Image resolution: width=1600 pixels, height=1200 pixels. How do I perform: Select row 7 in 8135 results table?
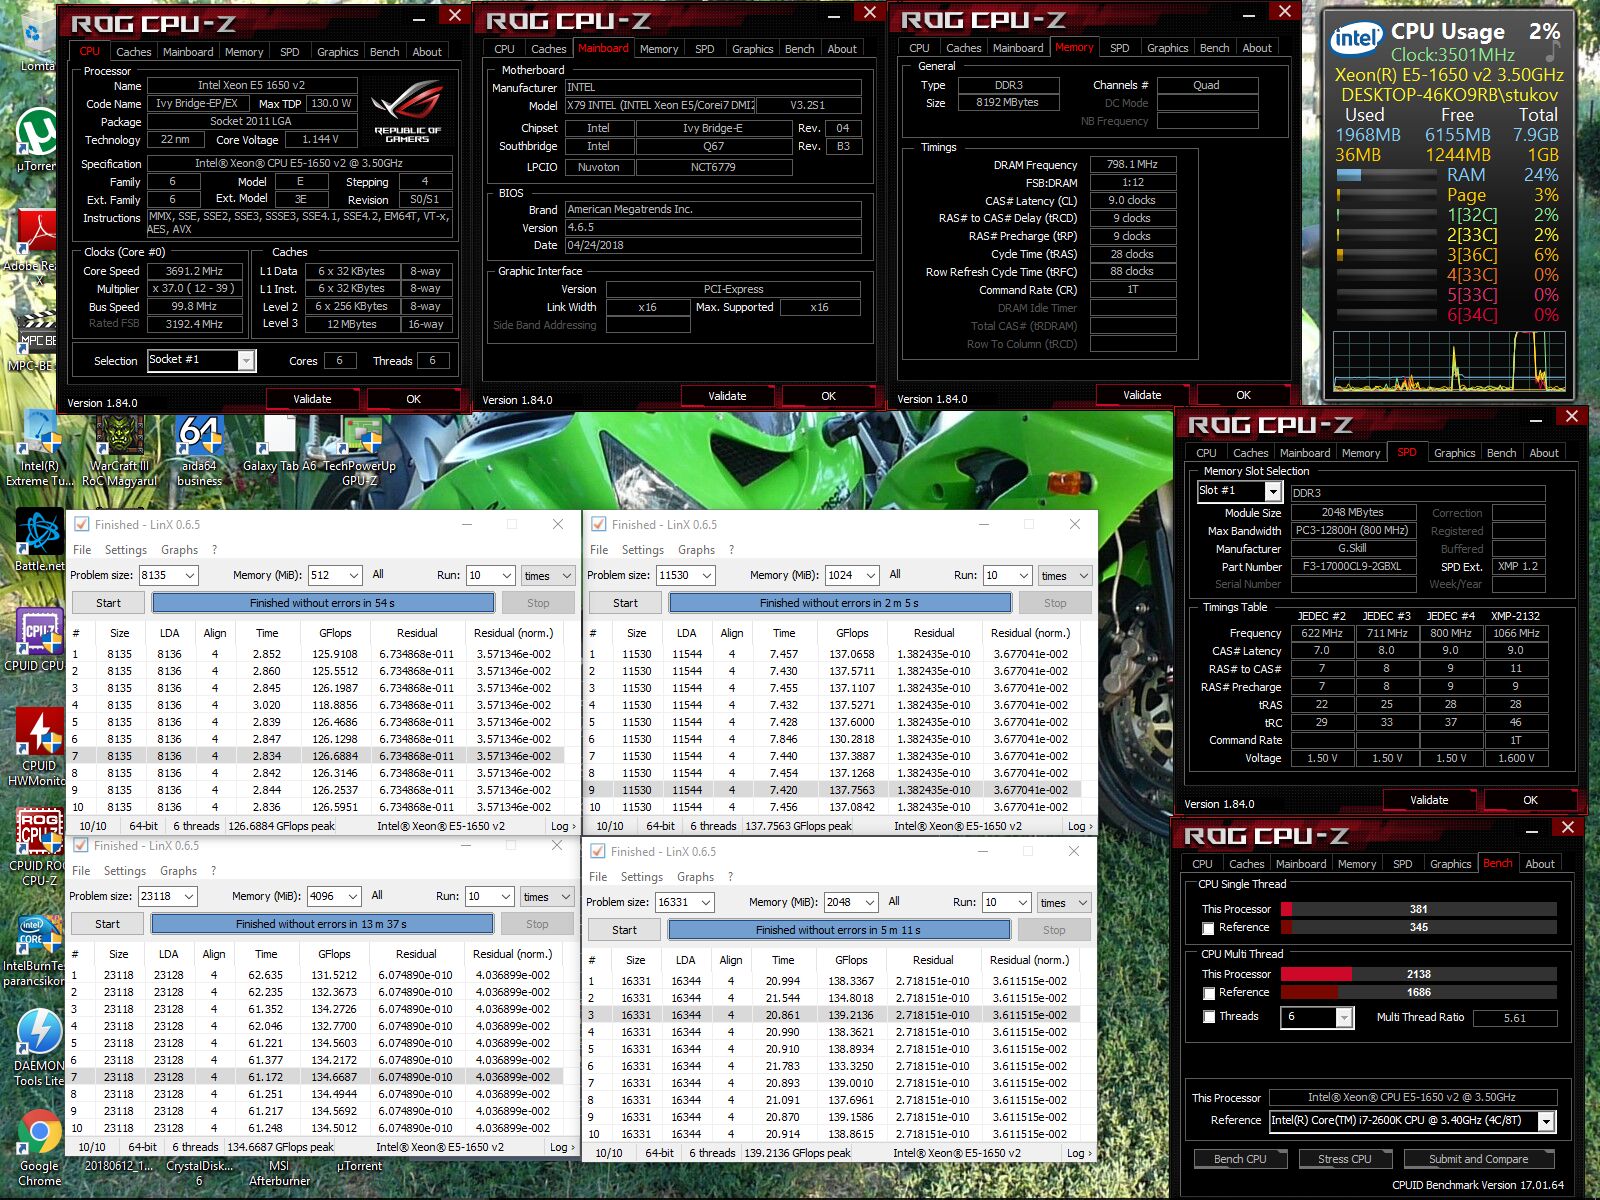(x=318, y=756)
